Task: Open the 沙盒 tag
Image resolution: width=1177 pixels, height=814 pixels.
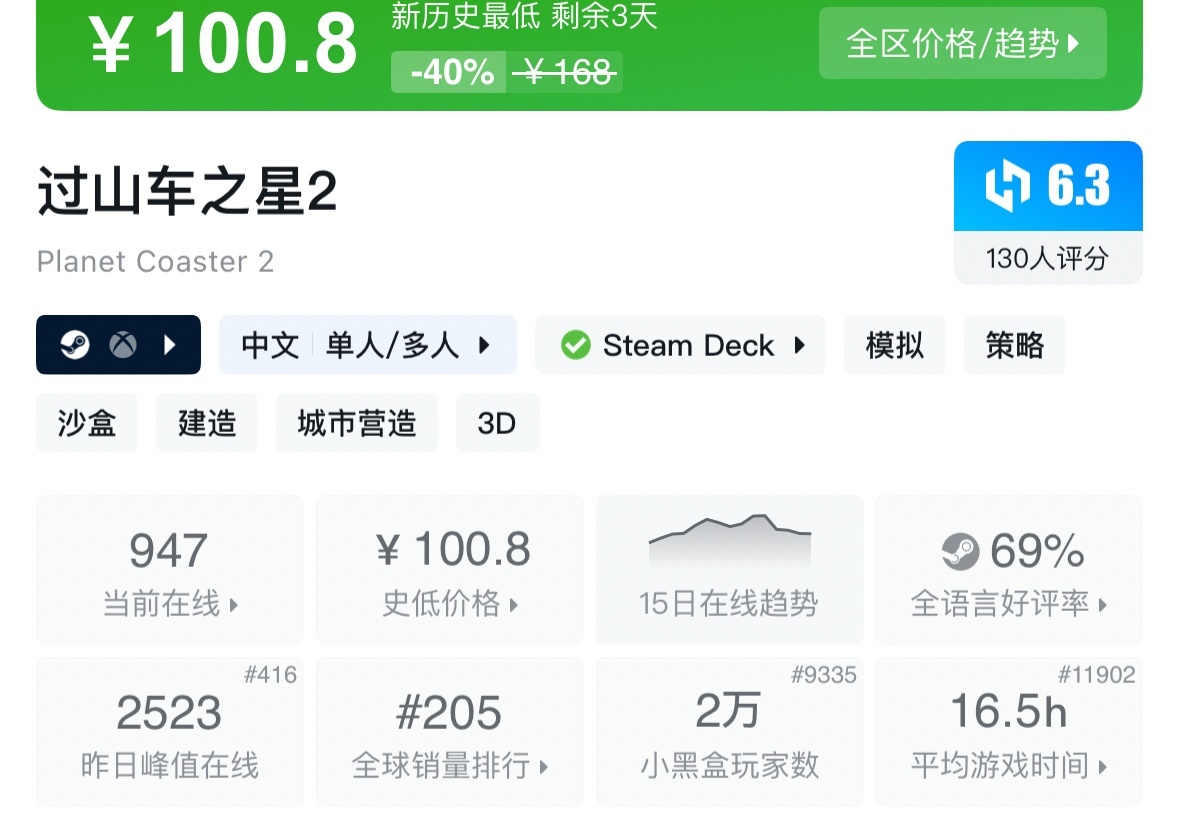Action: 87,423
